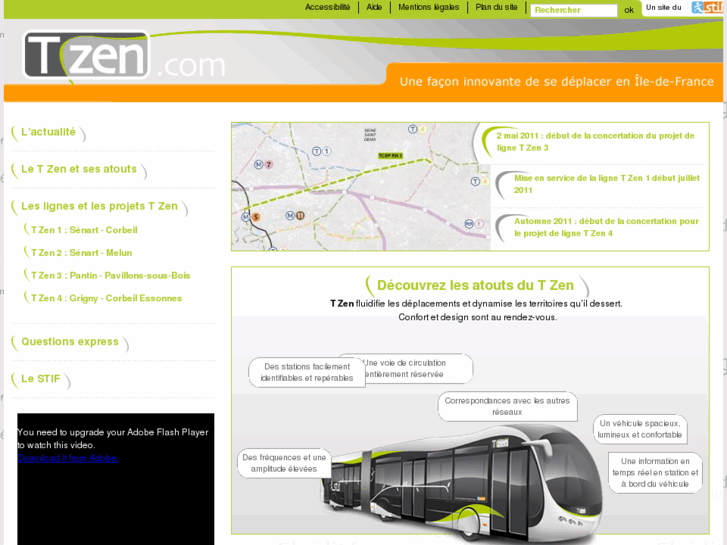Open the Accessibilité link
The width and height of the screenshot is (727, 545).
coord(327,7)
